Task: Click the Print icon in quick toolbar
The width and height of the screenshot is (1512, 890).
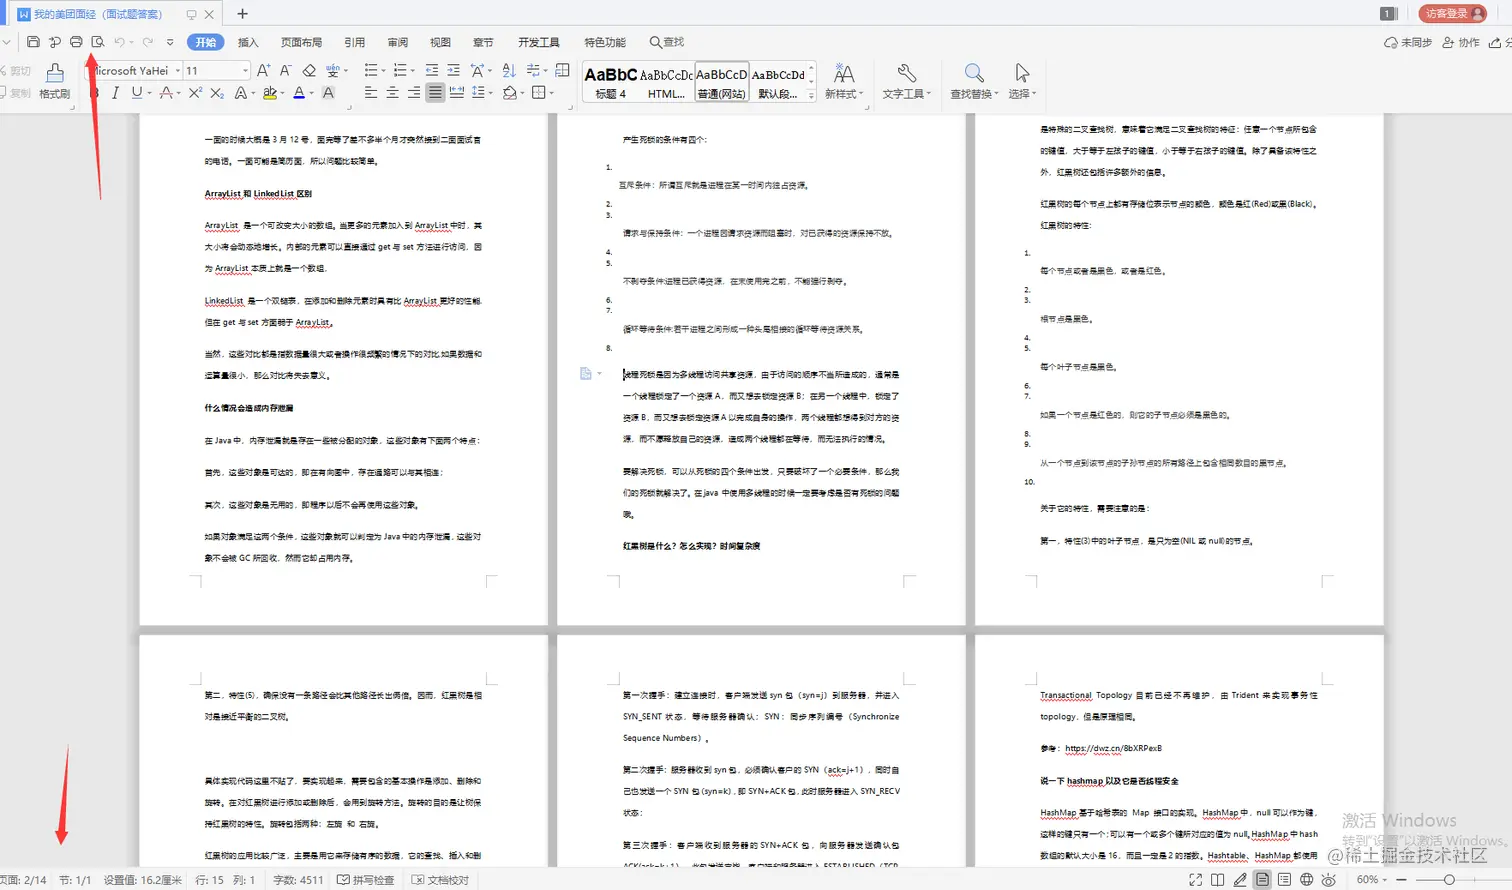Action: click(x=76, y=42)
